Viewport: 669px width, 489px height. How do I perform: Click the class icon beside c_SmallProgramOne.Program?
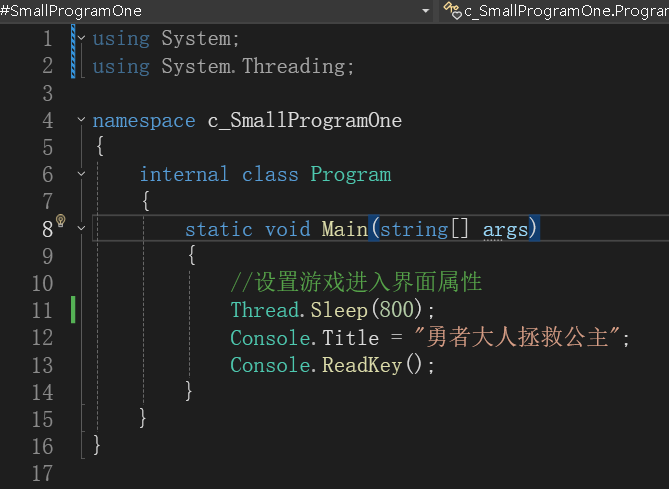453,10
